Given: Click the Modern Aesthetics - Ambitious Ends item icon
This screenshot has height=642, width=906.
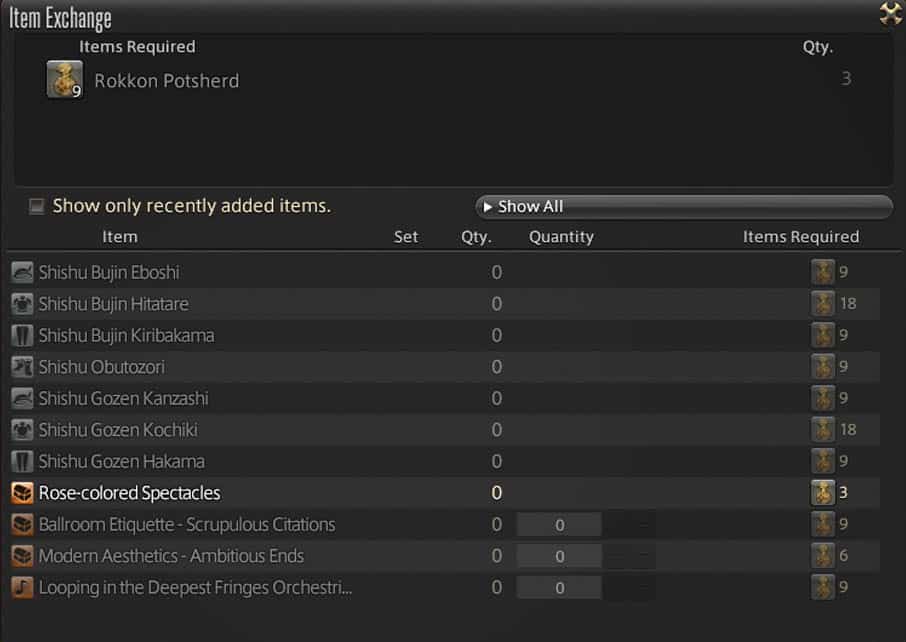Looking at the screenshot, I should 22,556.
